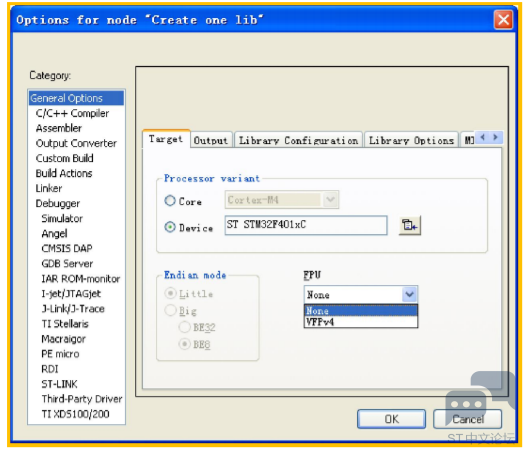The width and height of the screenshot is (524, 454).
Task: Select the Device radio button
Action: pos(170,227)
